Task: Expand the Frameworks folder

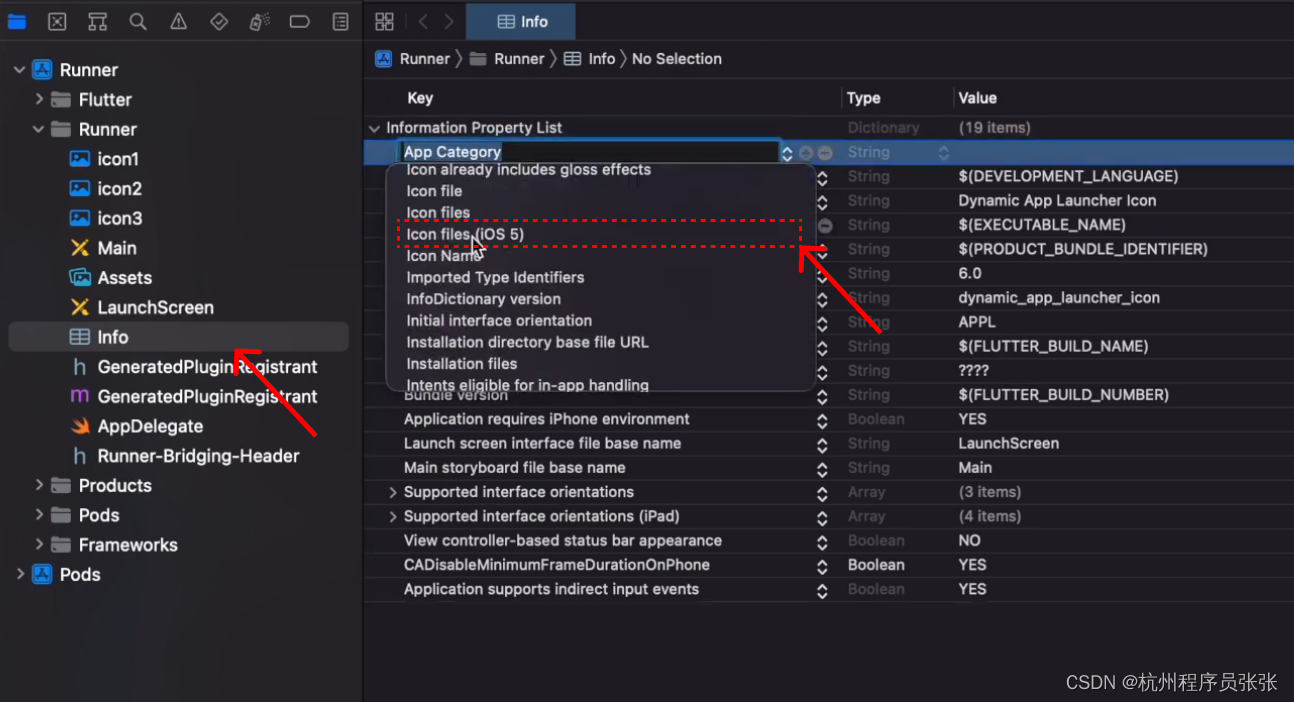Action: 39,545
